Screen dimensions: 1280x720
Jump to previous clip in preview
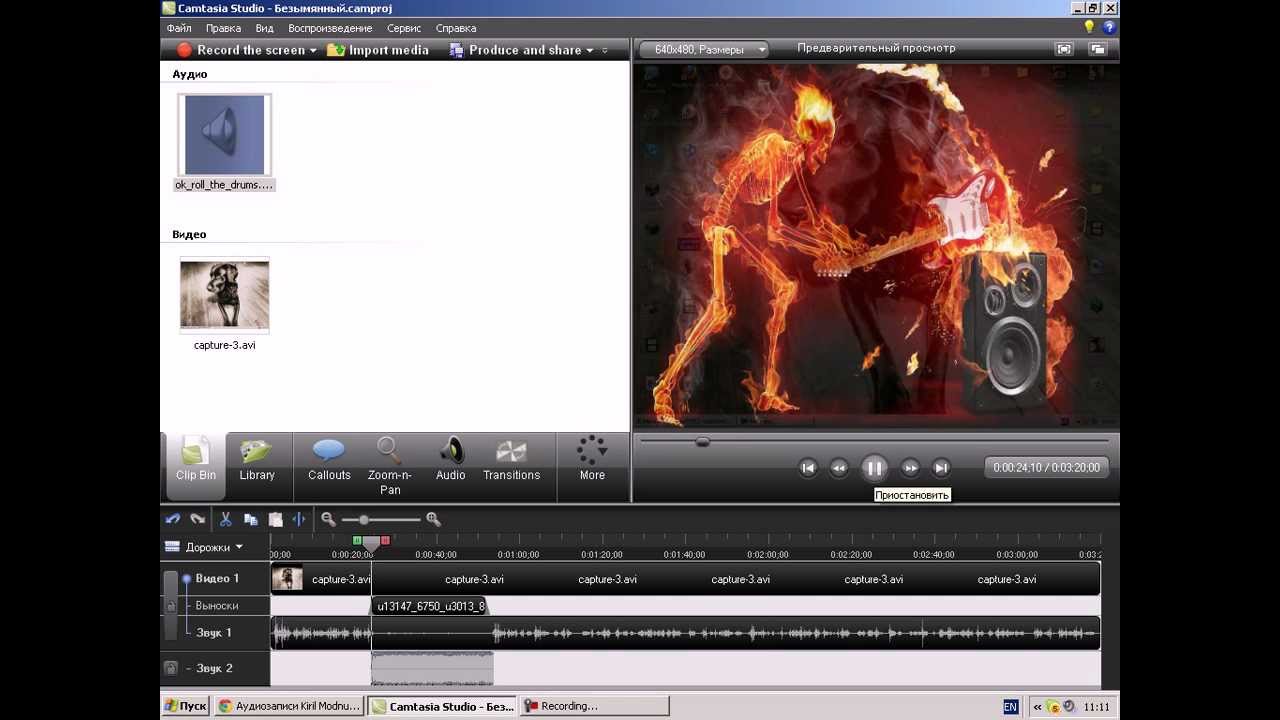(x=808, y=468)
